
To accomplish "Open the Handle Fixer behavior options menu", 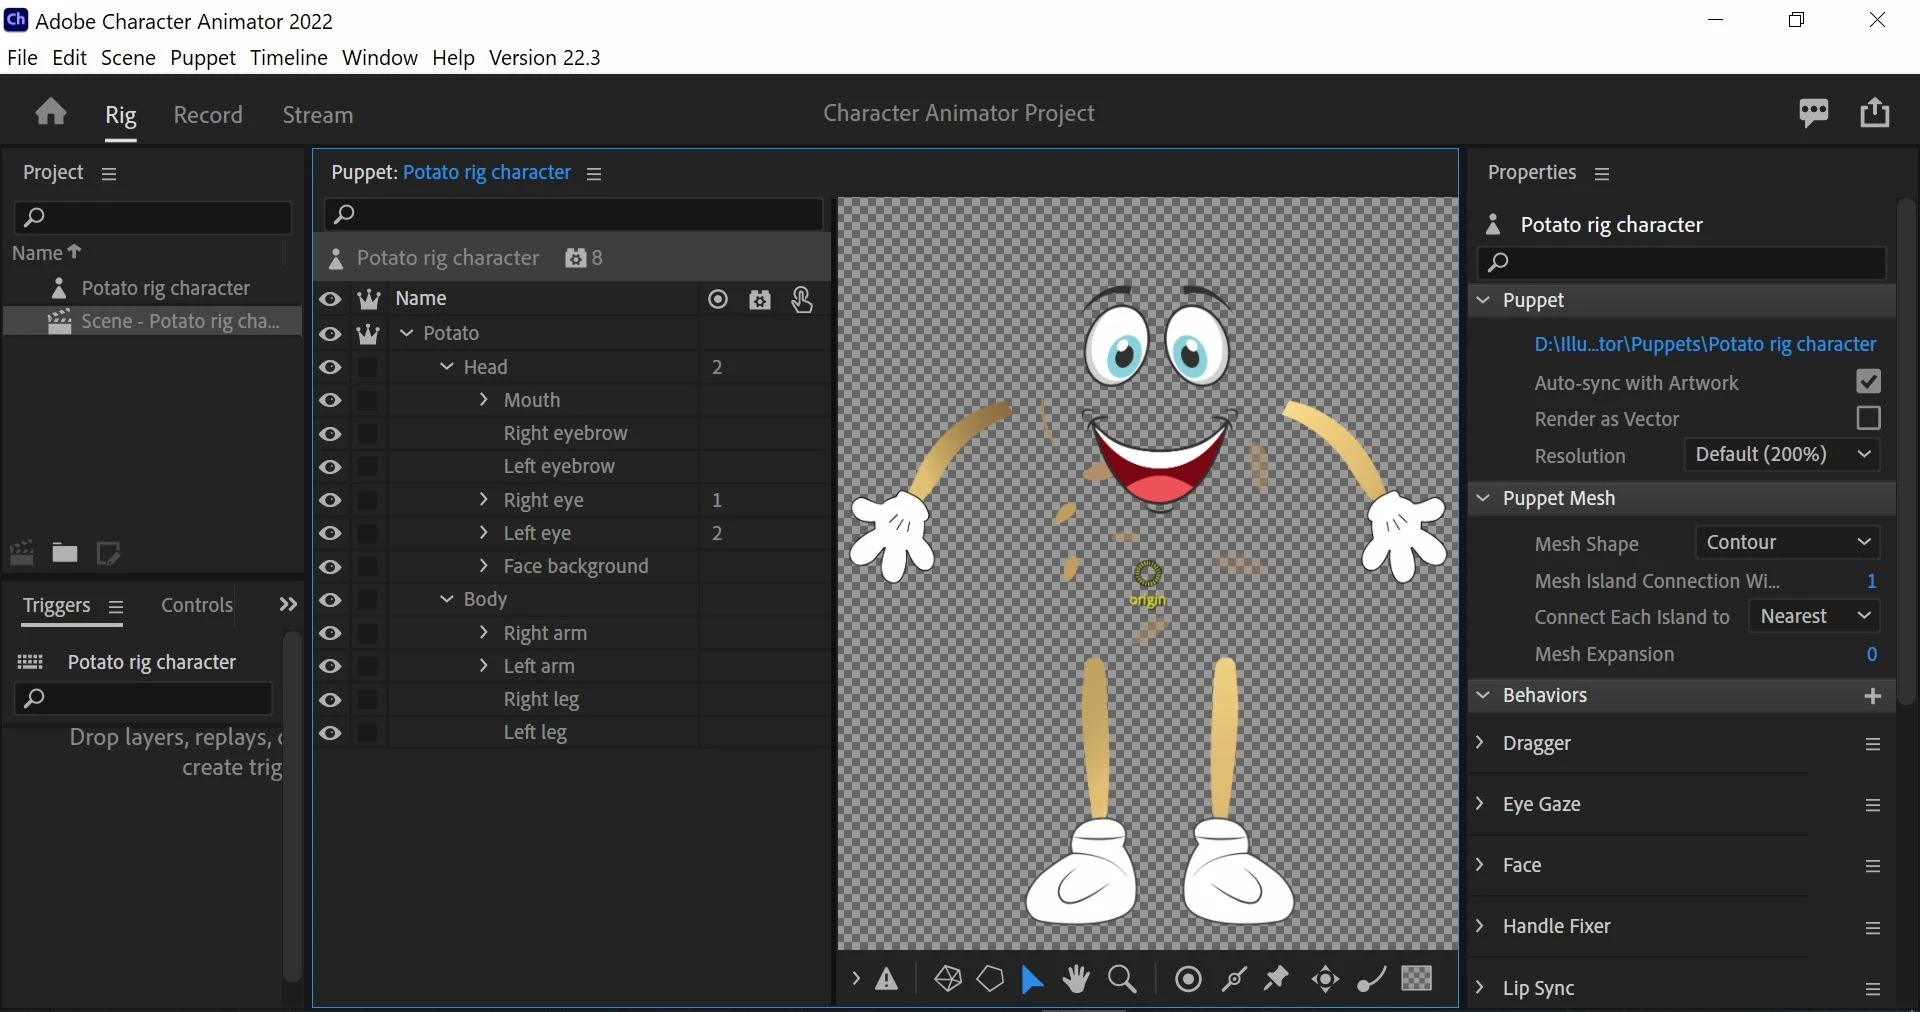I will pyautogui.click(x=1873, y=927).
